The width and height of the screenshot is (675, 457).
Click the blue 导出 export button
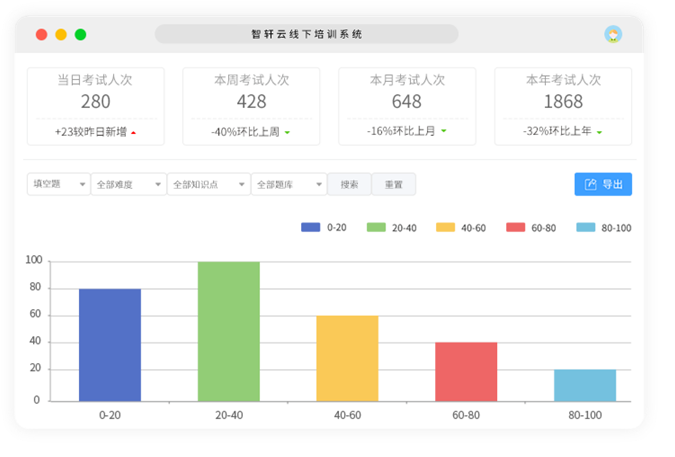[603, 184]
